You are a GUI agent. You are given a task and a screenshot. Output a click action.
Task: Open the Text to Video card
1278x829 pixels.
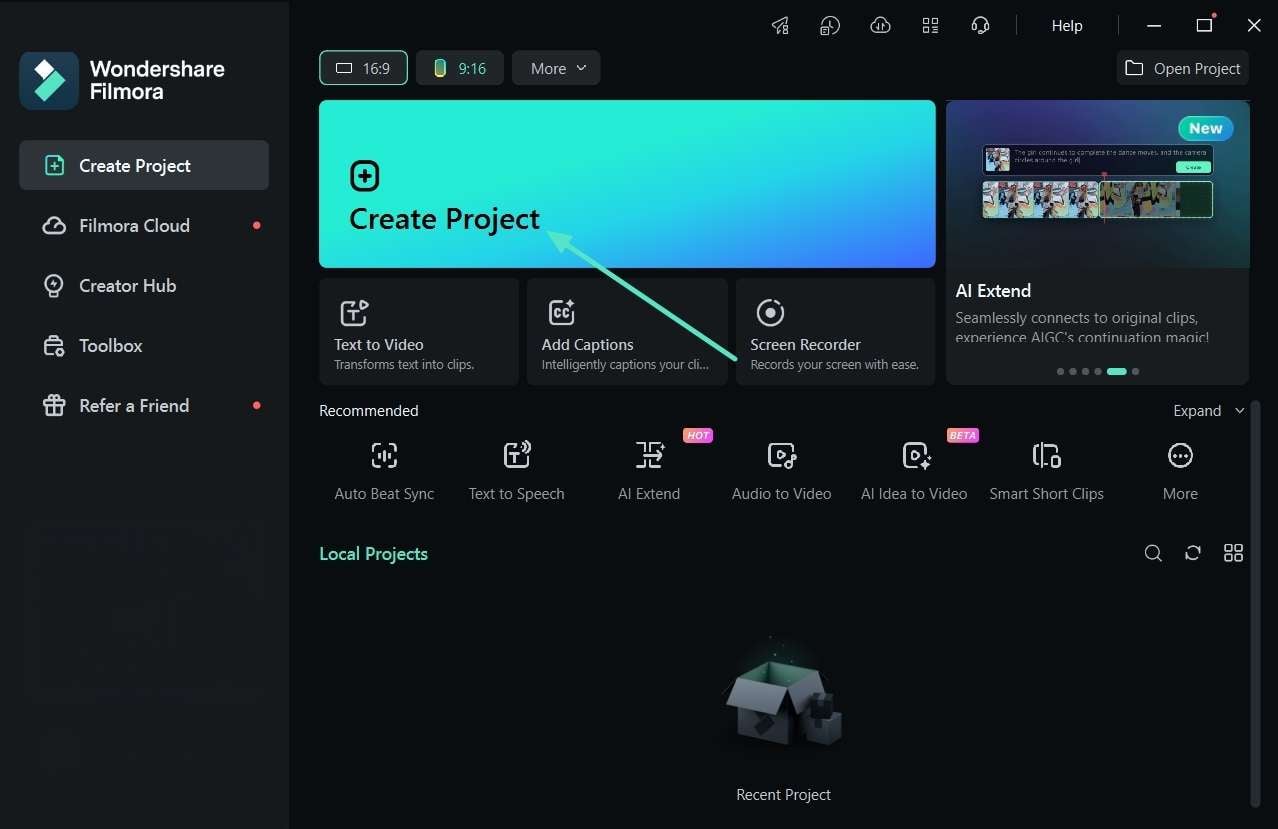click(x=419, y=331)
